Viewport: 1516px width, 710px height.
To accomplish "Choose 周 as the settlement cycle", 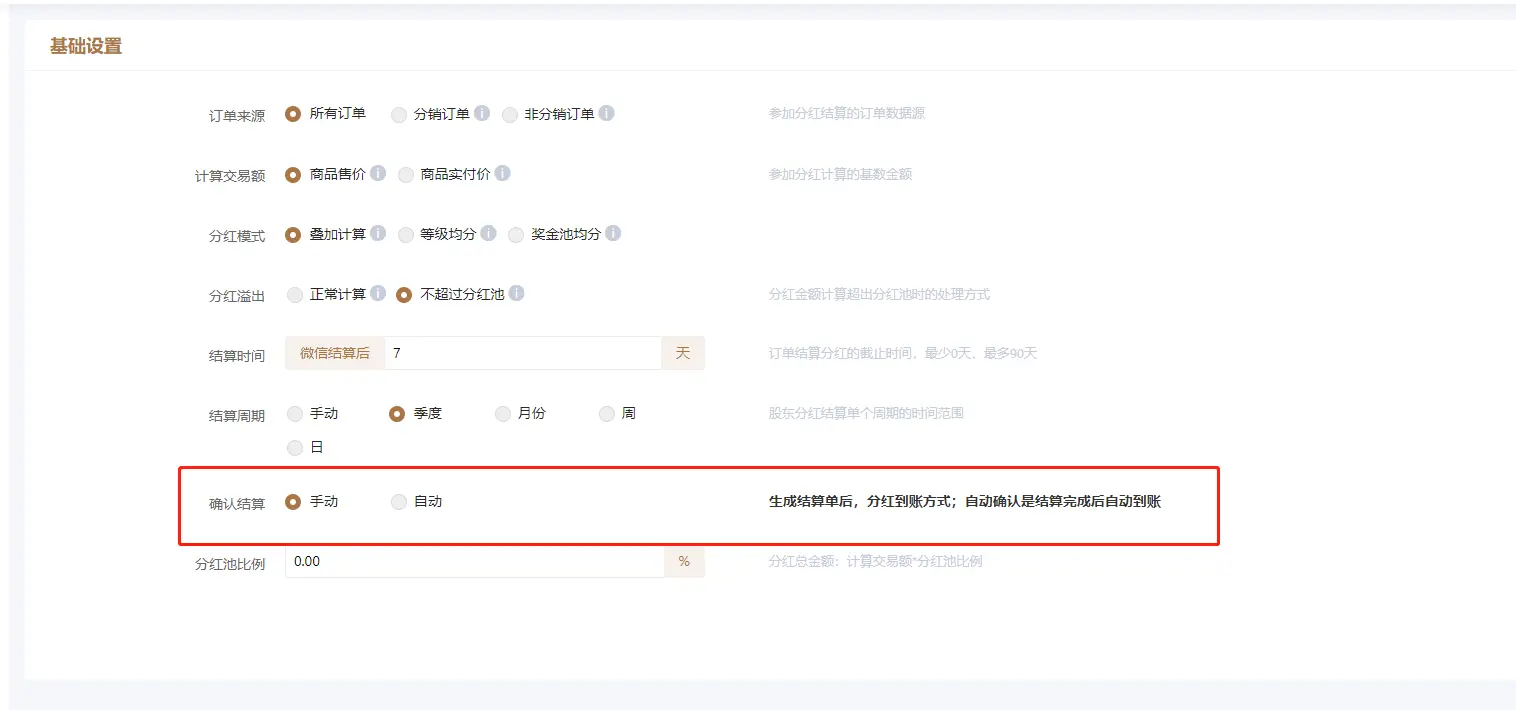I will click(x=607, y=414).
